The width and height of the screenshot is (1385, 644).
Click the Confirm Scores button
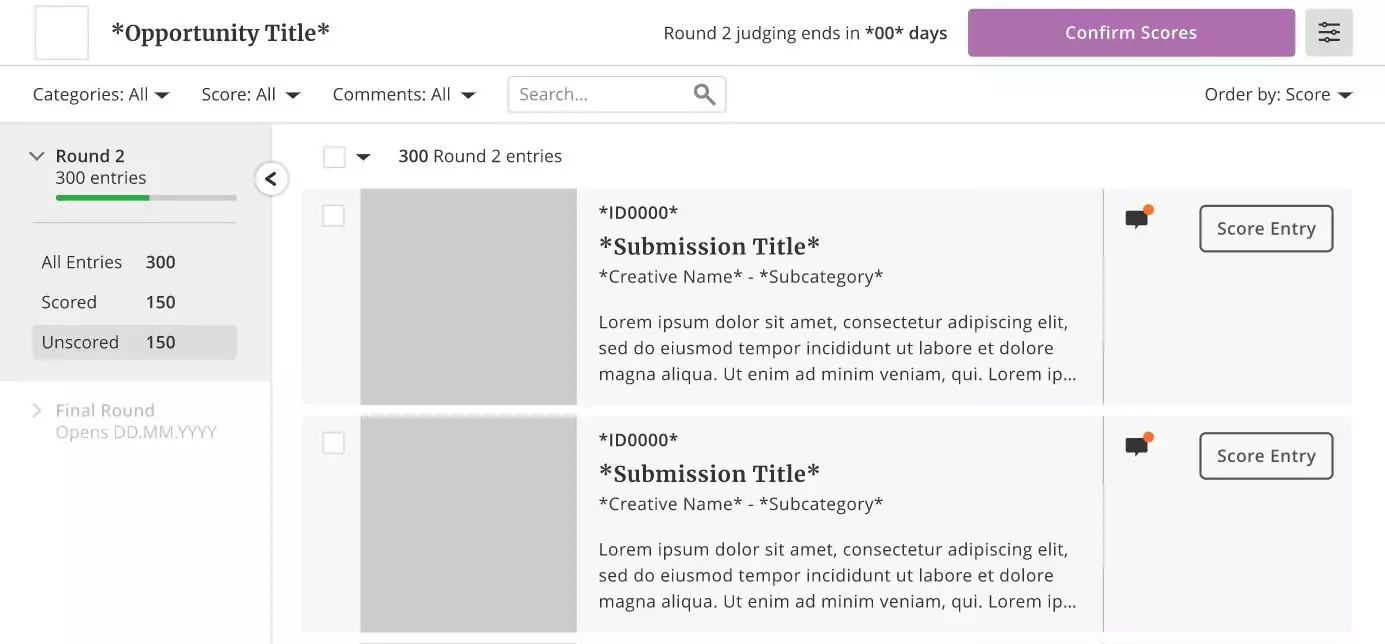click(x=1131, y=33)
